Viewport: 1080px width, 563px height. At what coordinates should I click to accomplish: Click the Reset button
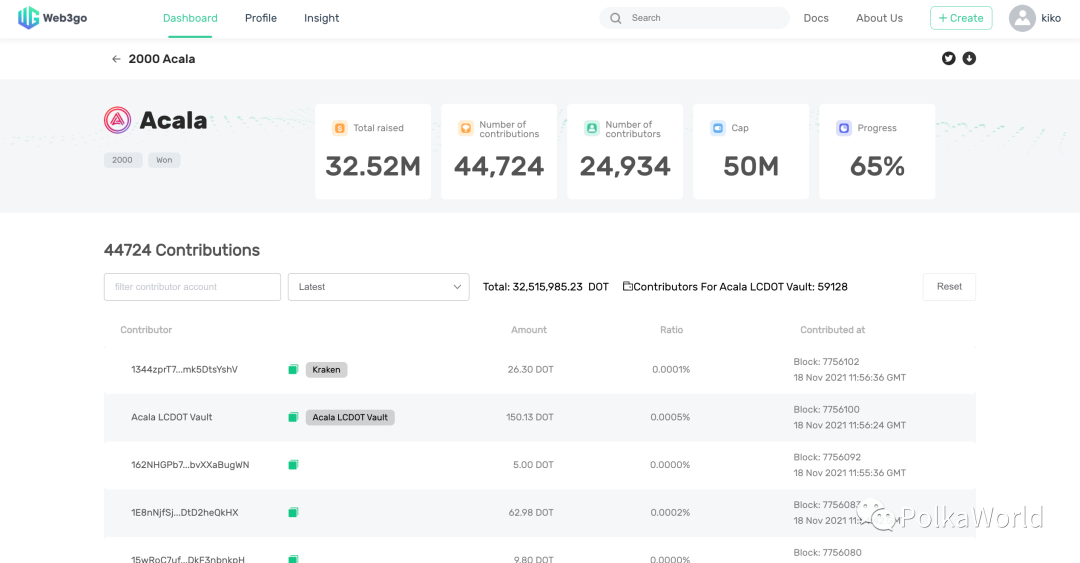coord(949,287)
